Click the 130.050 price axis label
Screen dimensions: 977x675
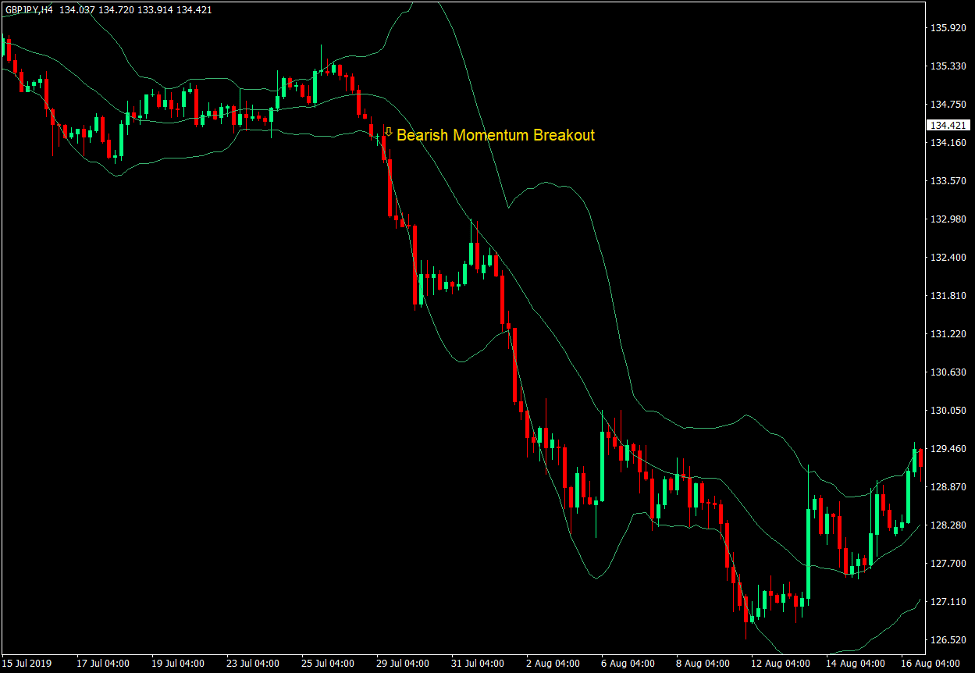click(947, 410)
